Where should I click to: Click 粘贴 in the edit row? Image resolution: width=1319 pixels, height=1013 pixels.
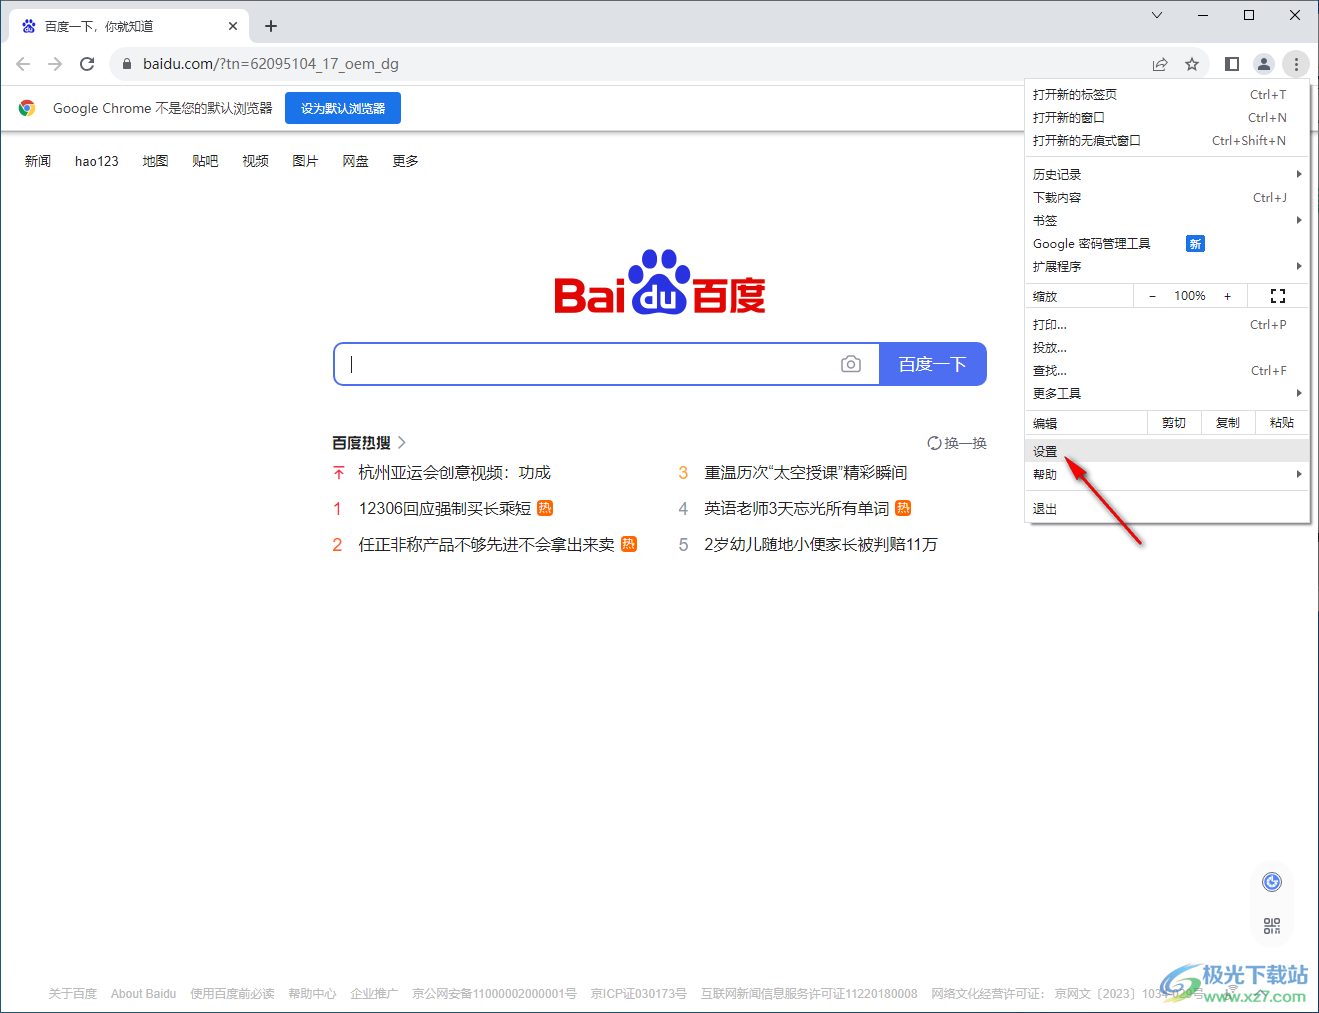pyautogui.click(x=1282, y=423)
